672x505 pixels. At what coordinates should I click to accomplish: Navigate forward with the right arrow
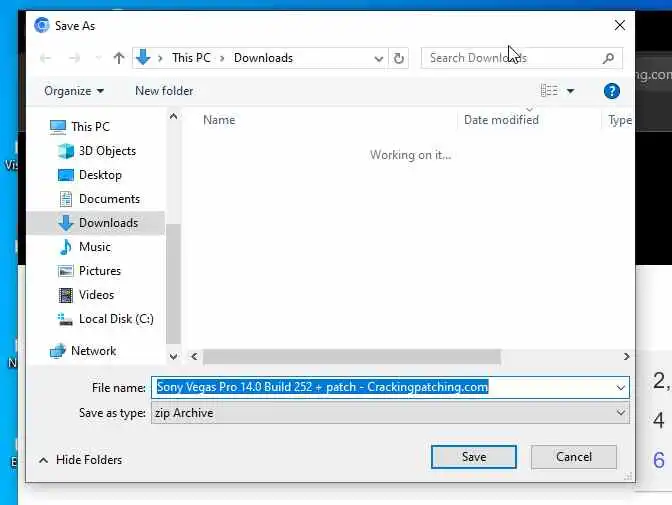tap(74, 58)
